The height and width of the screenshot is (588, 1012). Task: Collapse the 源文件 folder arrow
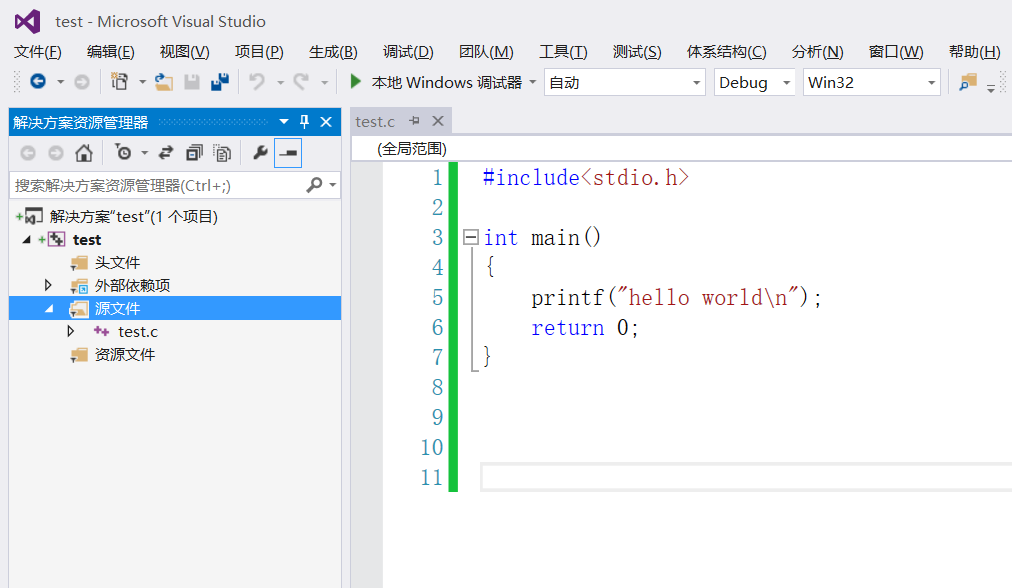(49, 309)
